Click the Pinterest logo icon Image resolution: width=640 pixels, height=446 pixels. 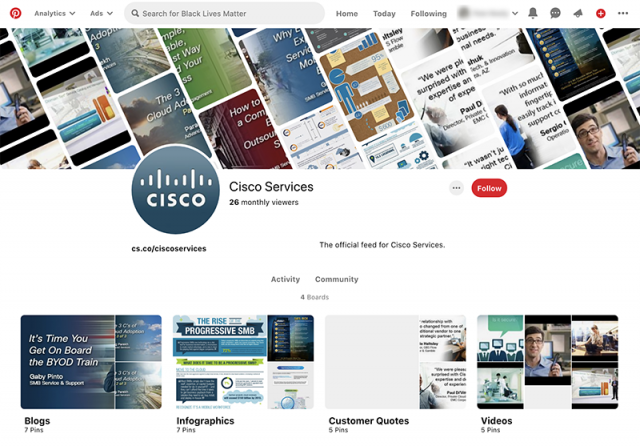(16, 13)
